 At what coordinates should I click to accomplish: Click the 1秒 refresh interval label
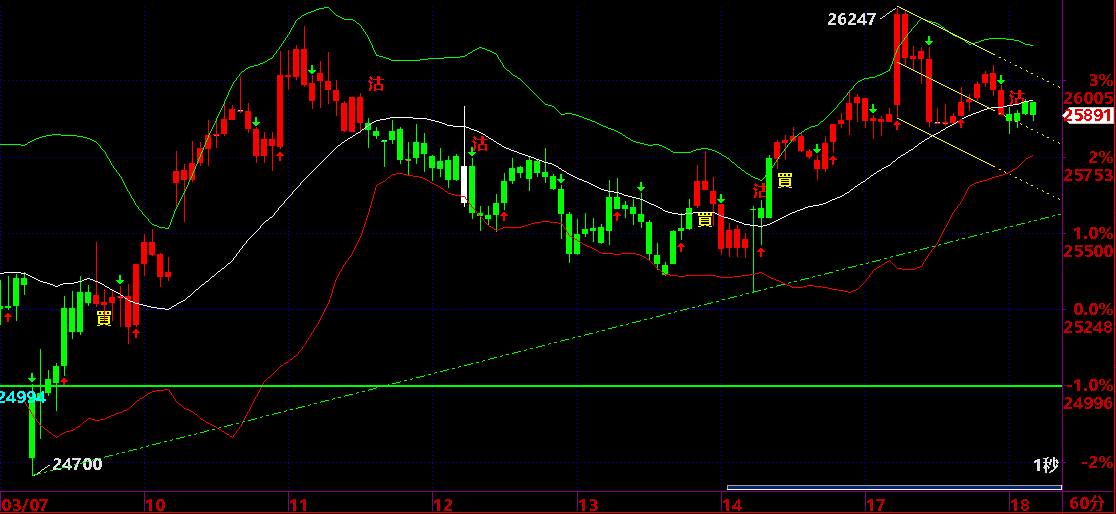click(1046, 466)
